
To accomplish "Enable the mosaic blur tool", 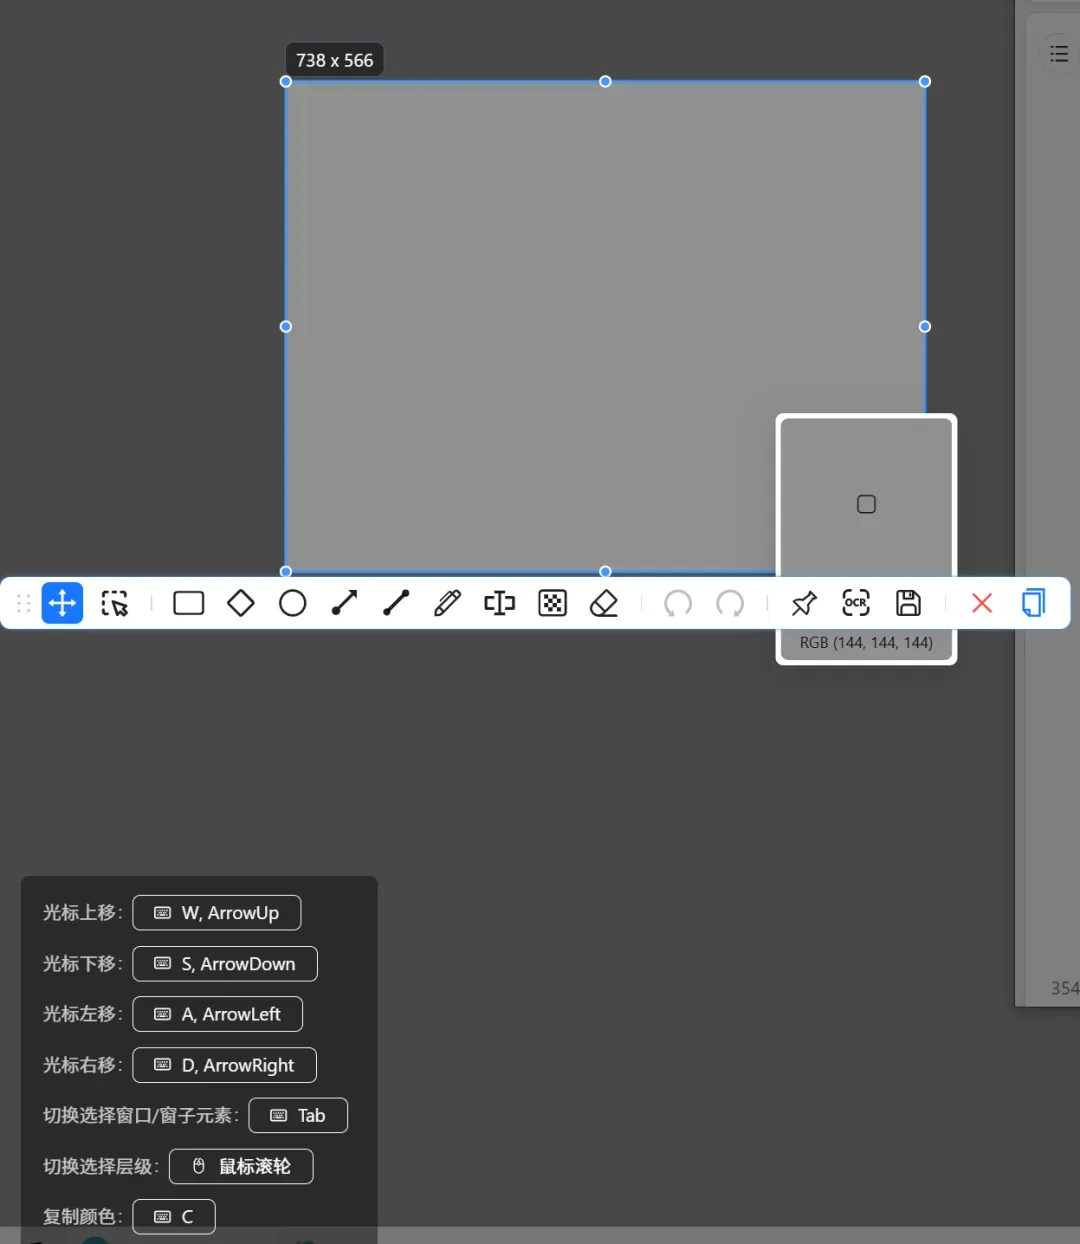I will pyautogui.click(x=553, y=603).
